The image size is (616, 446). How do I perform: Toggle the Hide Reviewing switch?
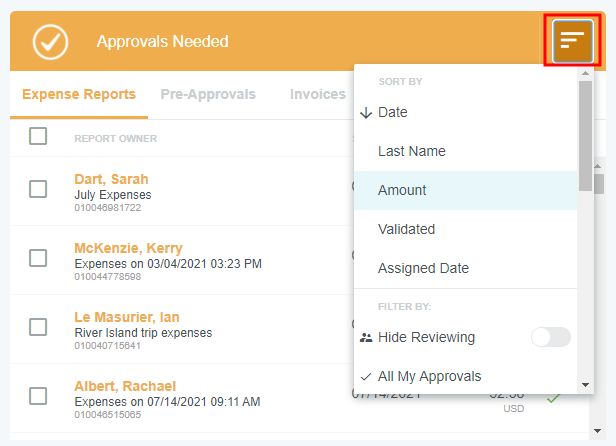tap(550, 337)
